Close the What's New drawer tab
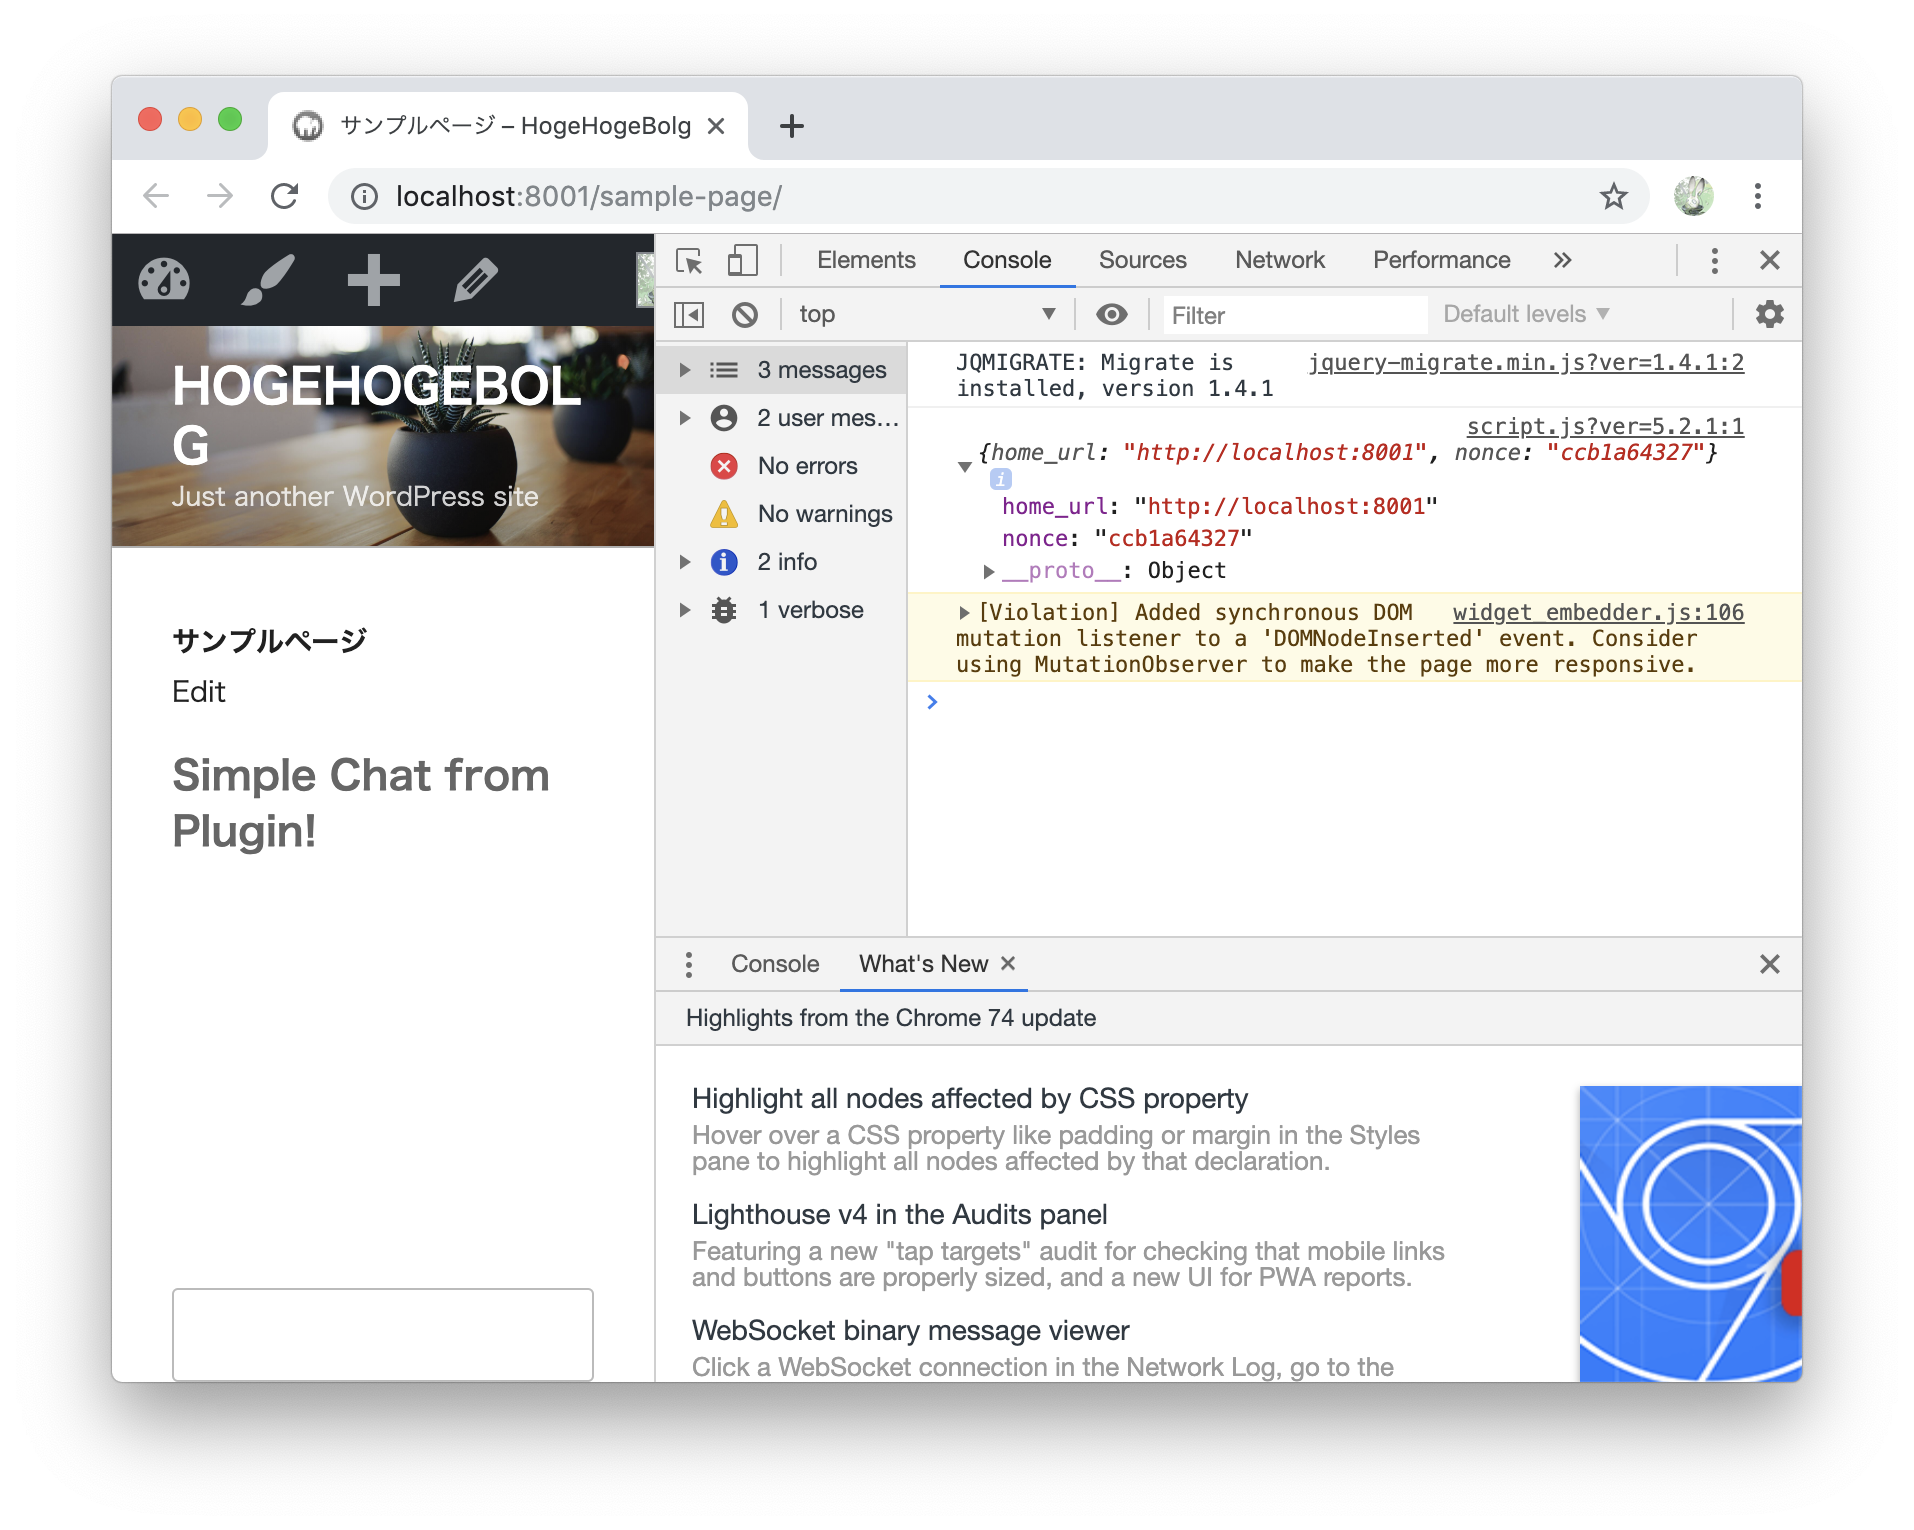 [1008, 964]
